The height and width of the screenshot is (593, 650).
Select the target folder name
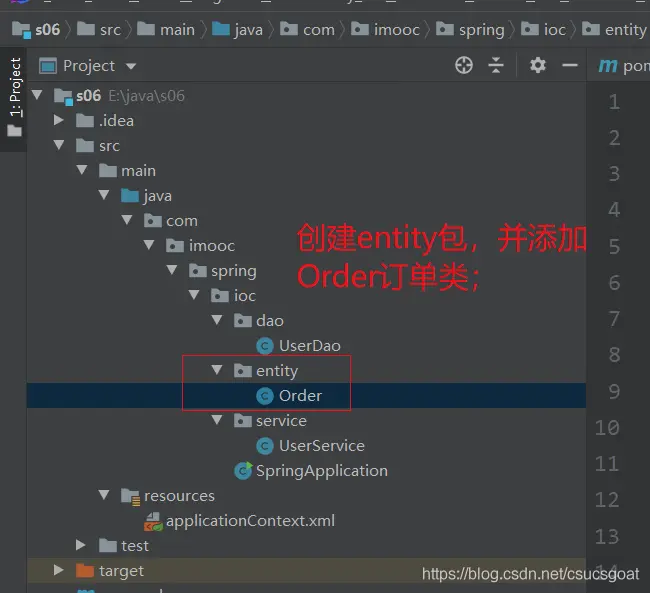121,571
